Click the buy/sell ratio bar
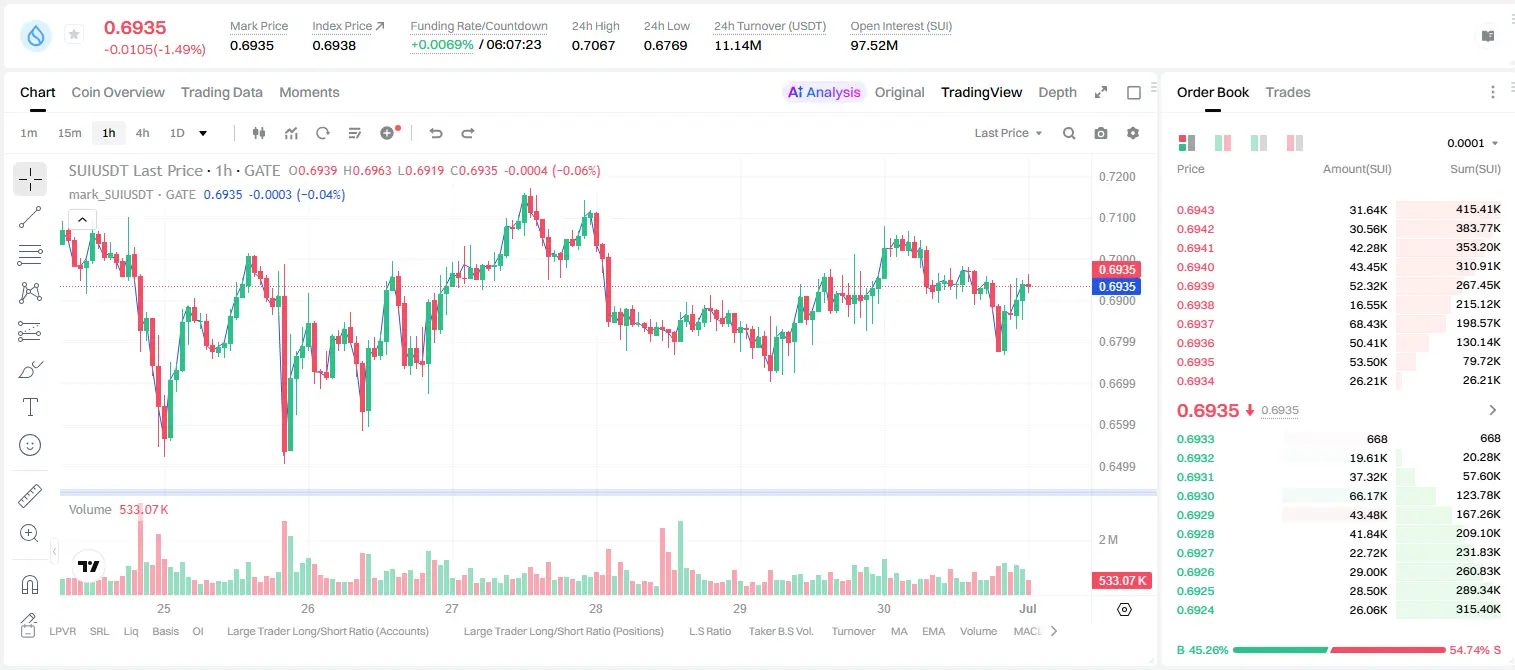This screenshot has width=1515, height=670. (x=1339, y=650)
